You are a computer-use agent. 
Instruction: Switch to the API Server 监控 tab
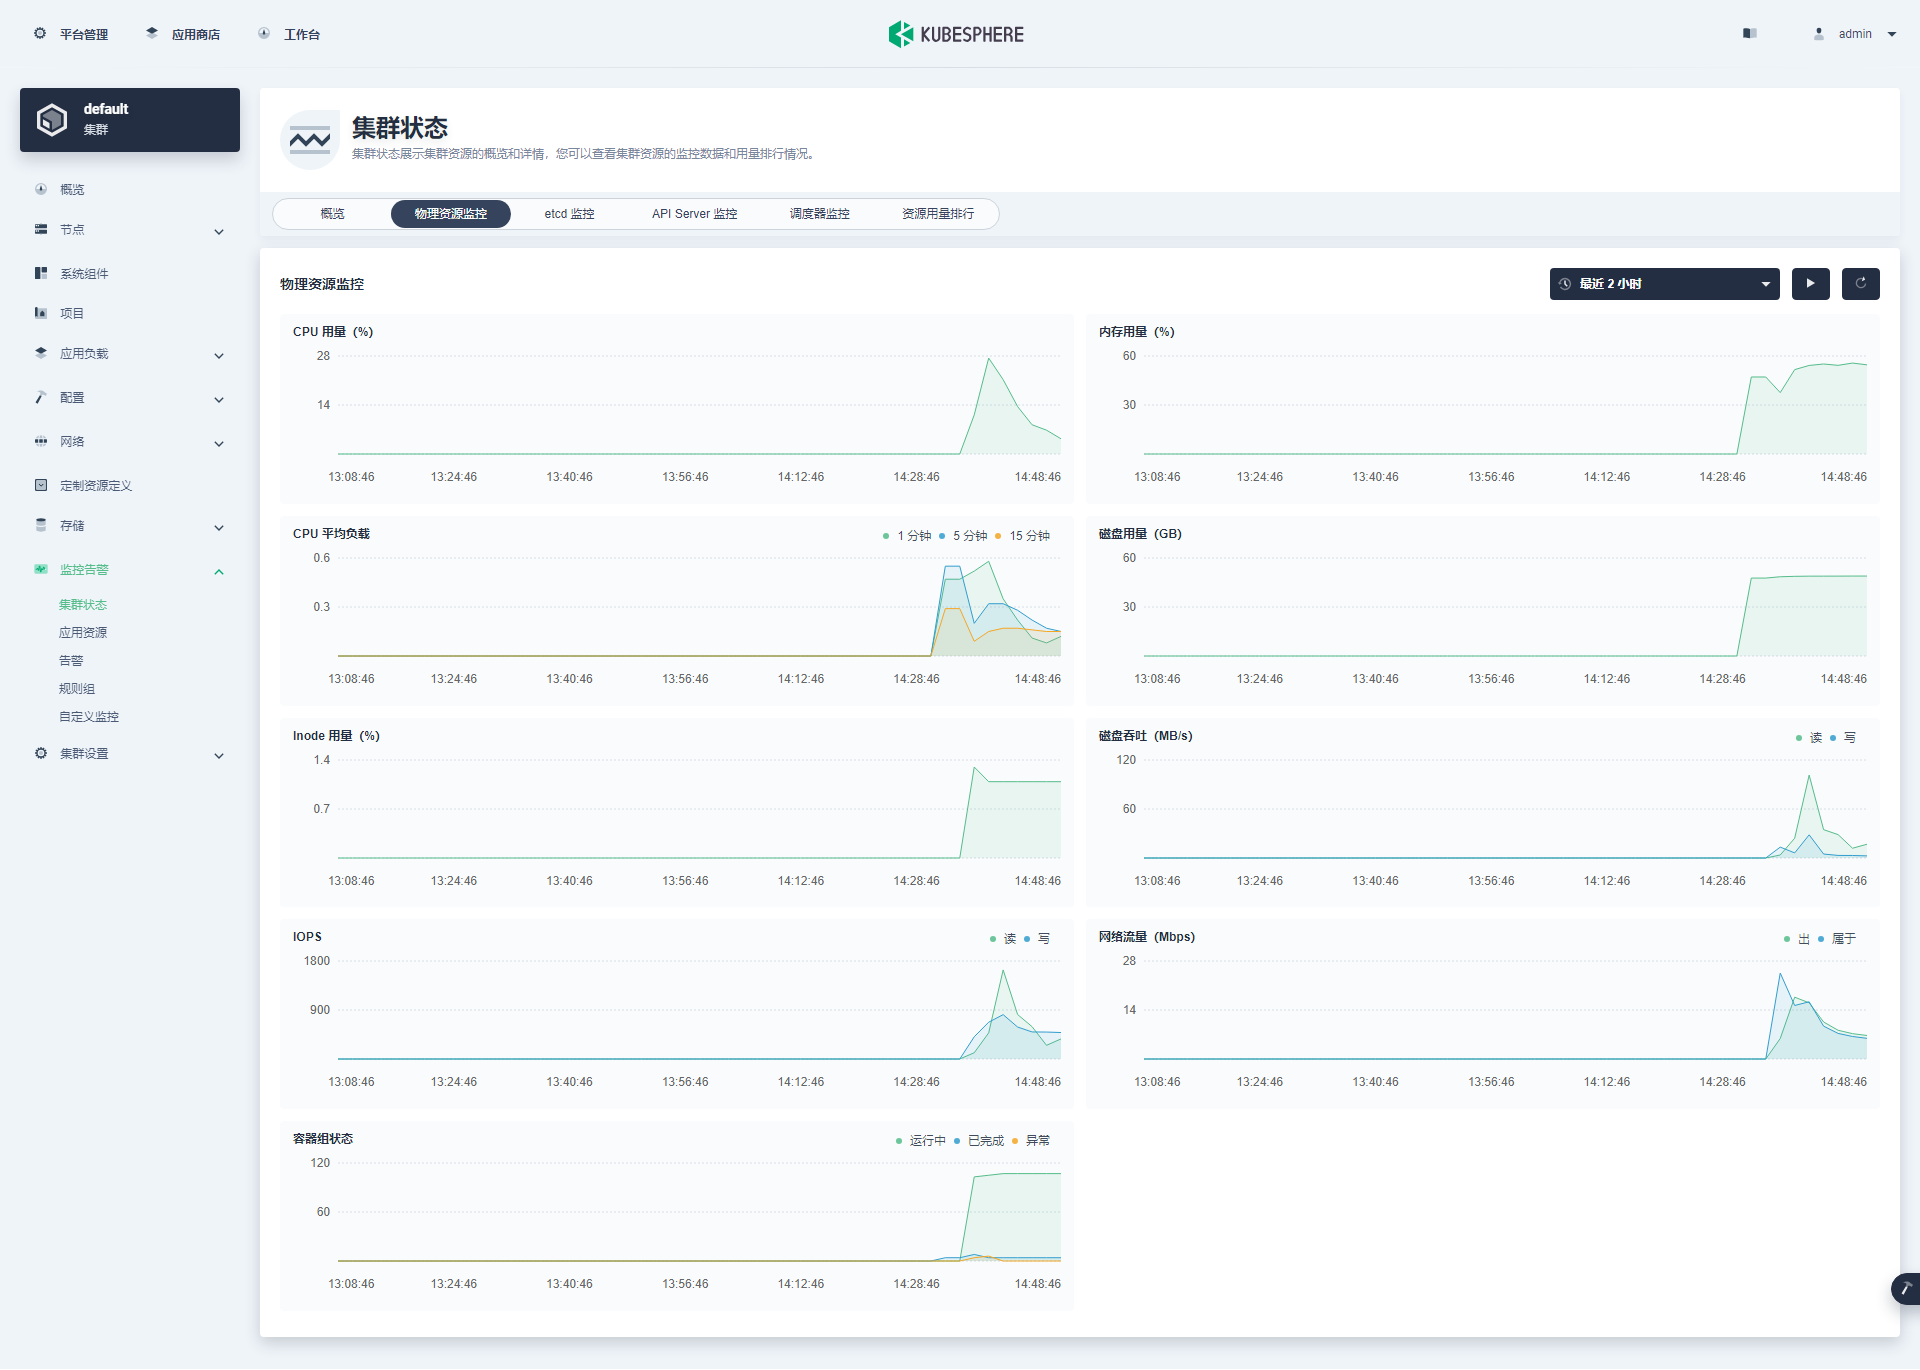[694, 214]
